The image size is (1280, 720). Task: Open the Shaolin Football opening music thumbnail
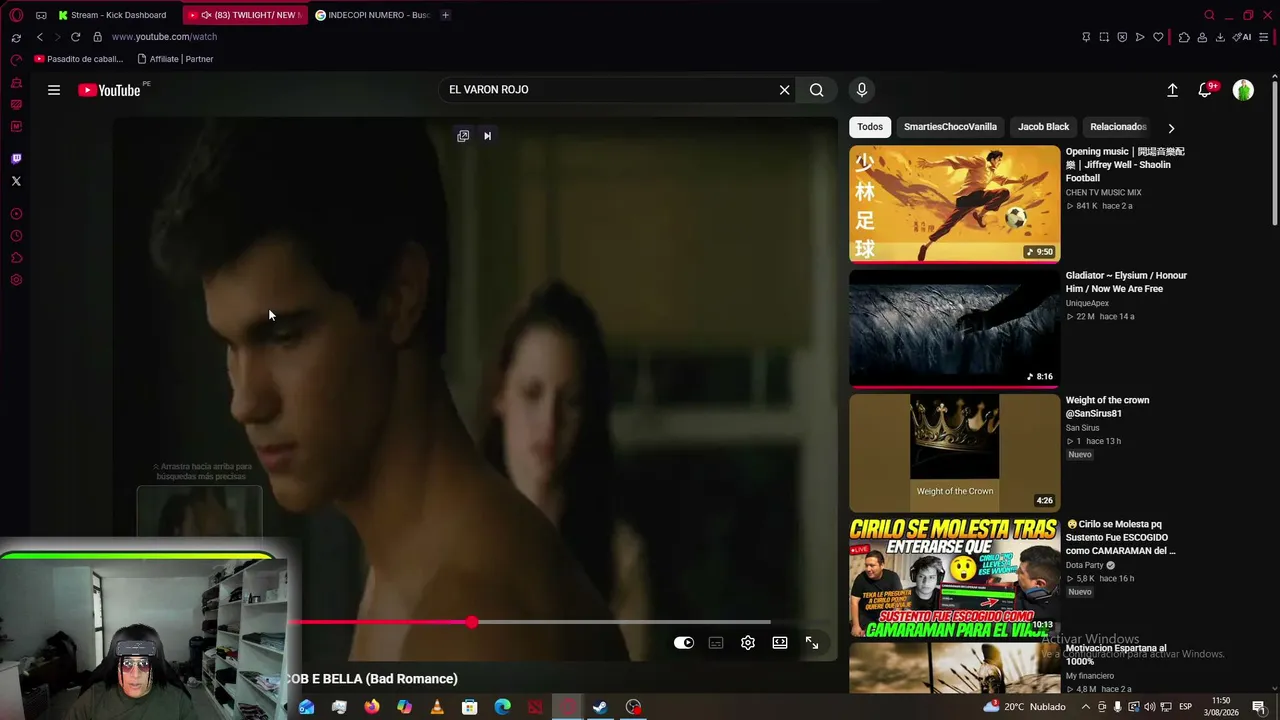[x=954, y=204]
